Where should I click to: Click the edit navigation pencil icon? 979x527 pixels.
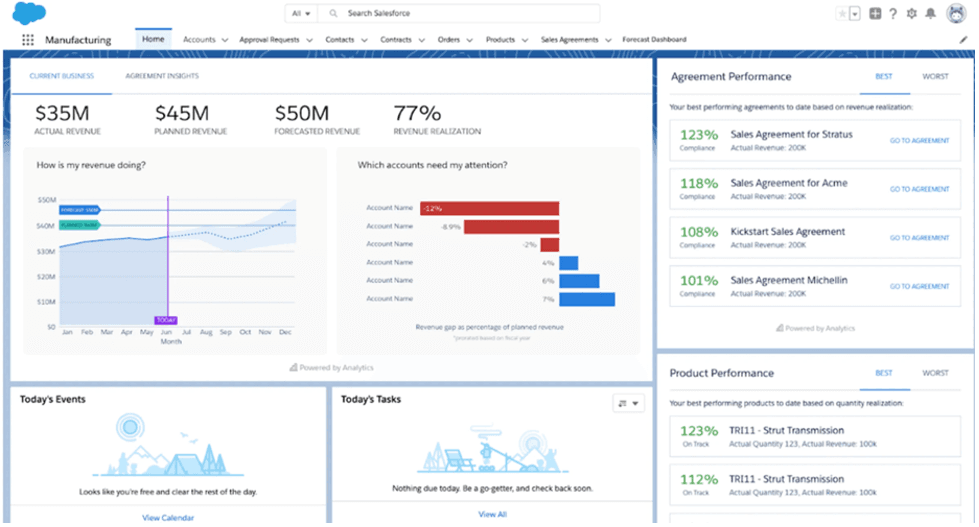(x=963, y=40)
